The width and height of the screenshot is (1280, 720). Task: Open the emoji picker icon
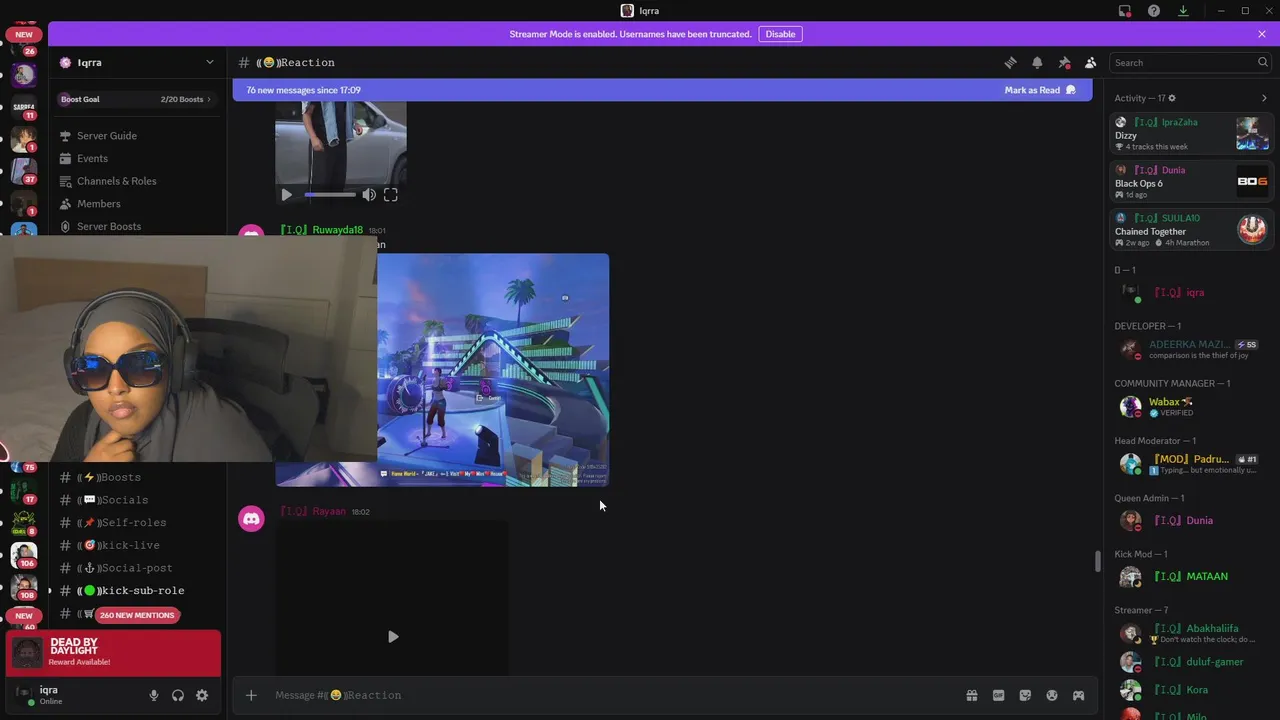coord(1052,695)
